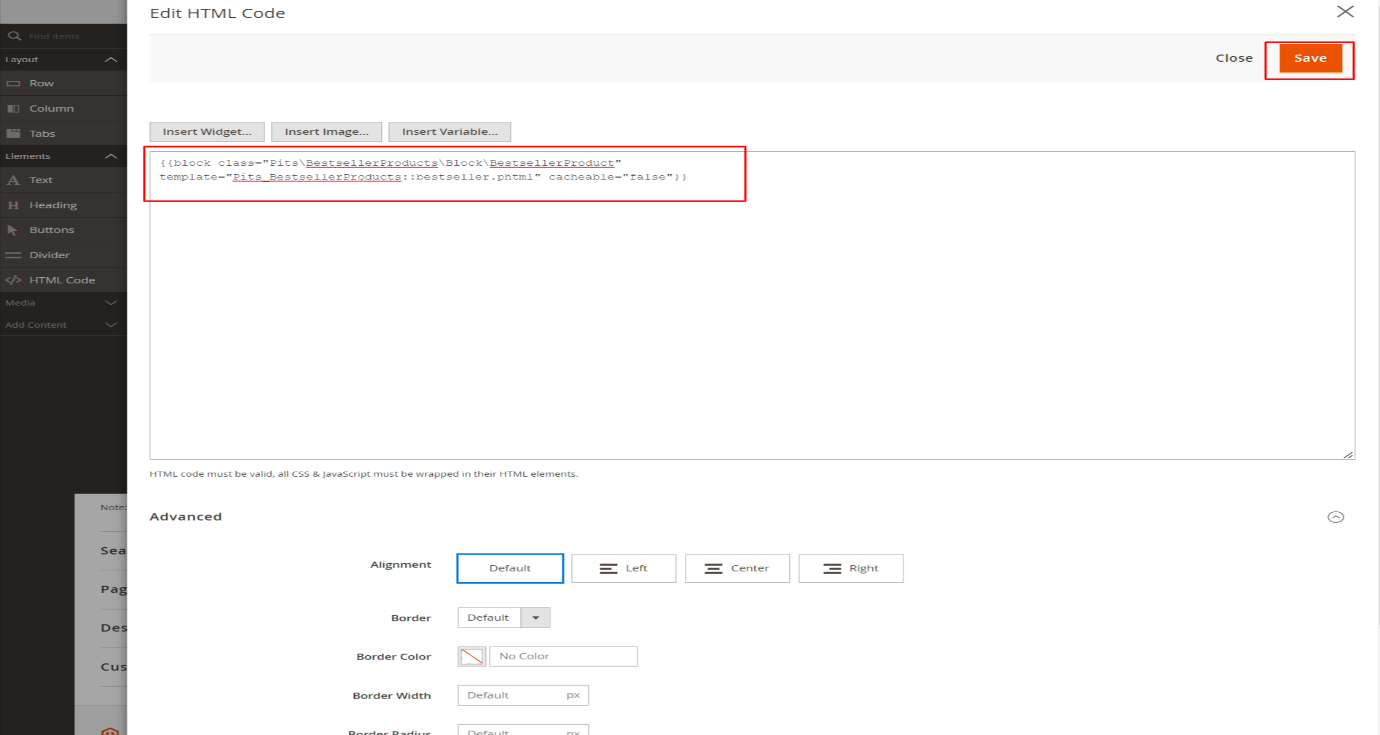Collapse the Advanced section

[1335, 517]
